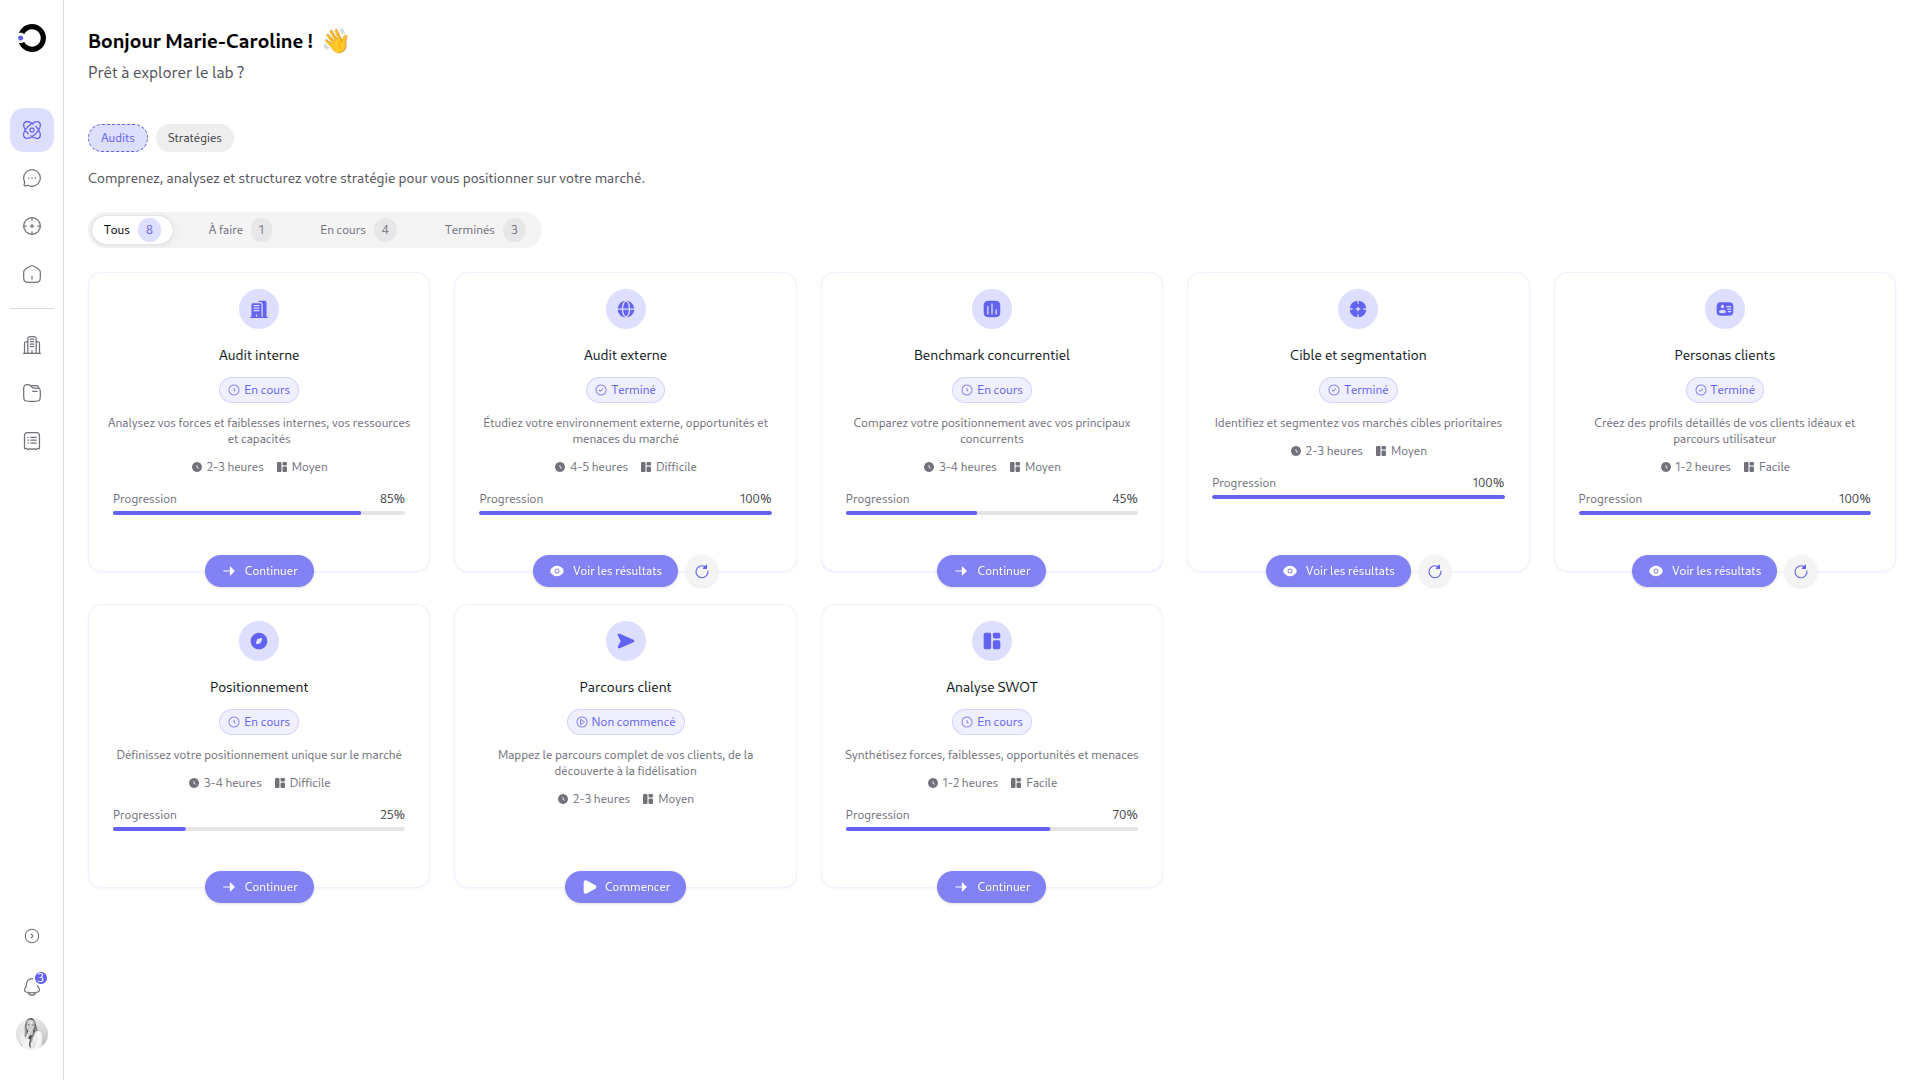Click refresh icon on Personas clients card
The image size is (1920, 1080).
pyautogui.click(x=1801, y=571)
